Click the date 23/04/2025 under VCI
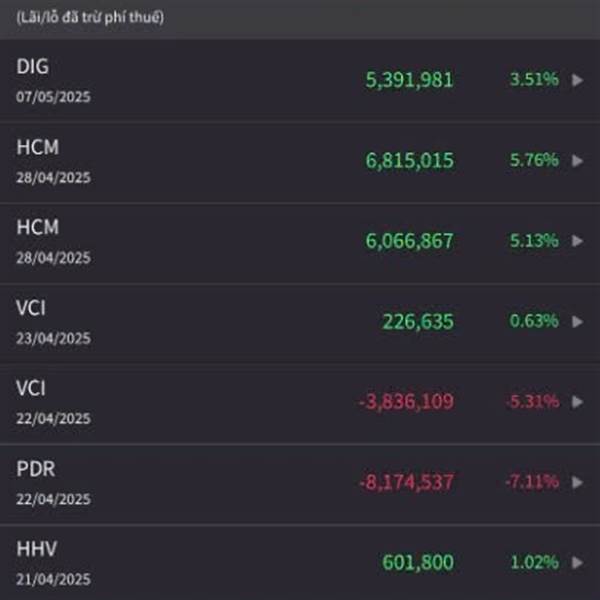Screen dimensions: 600x600 click(53, 338)
